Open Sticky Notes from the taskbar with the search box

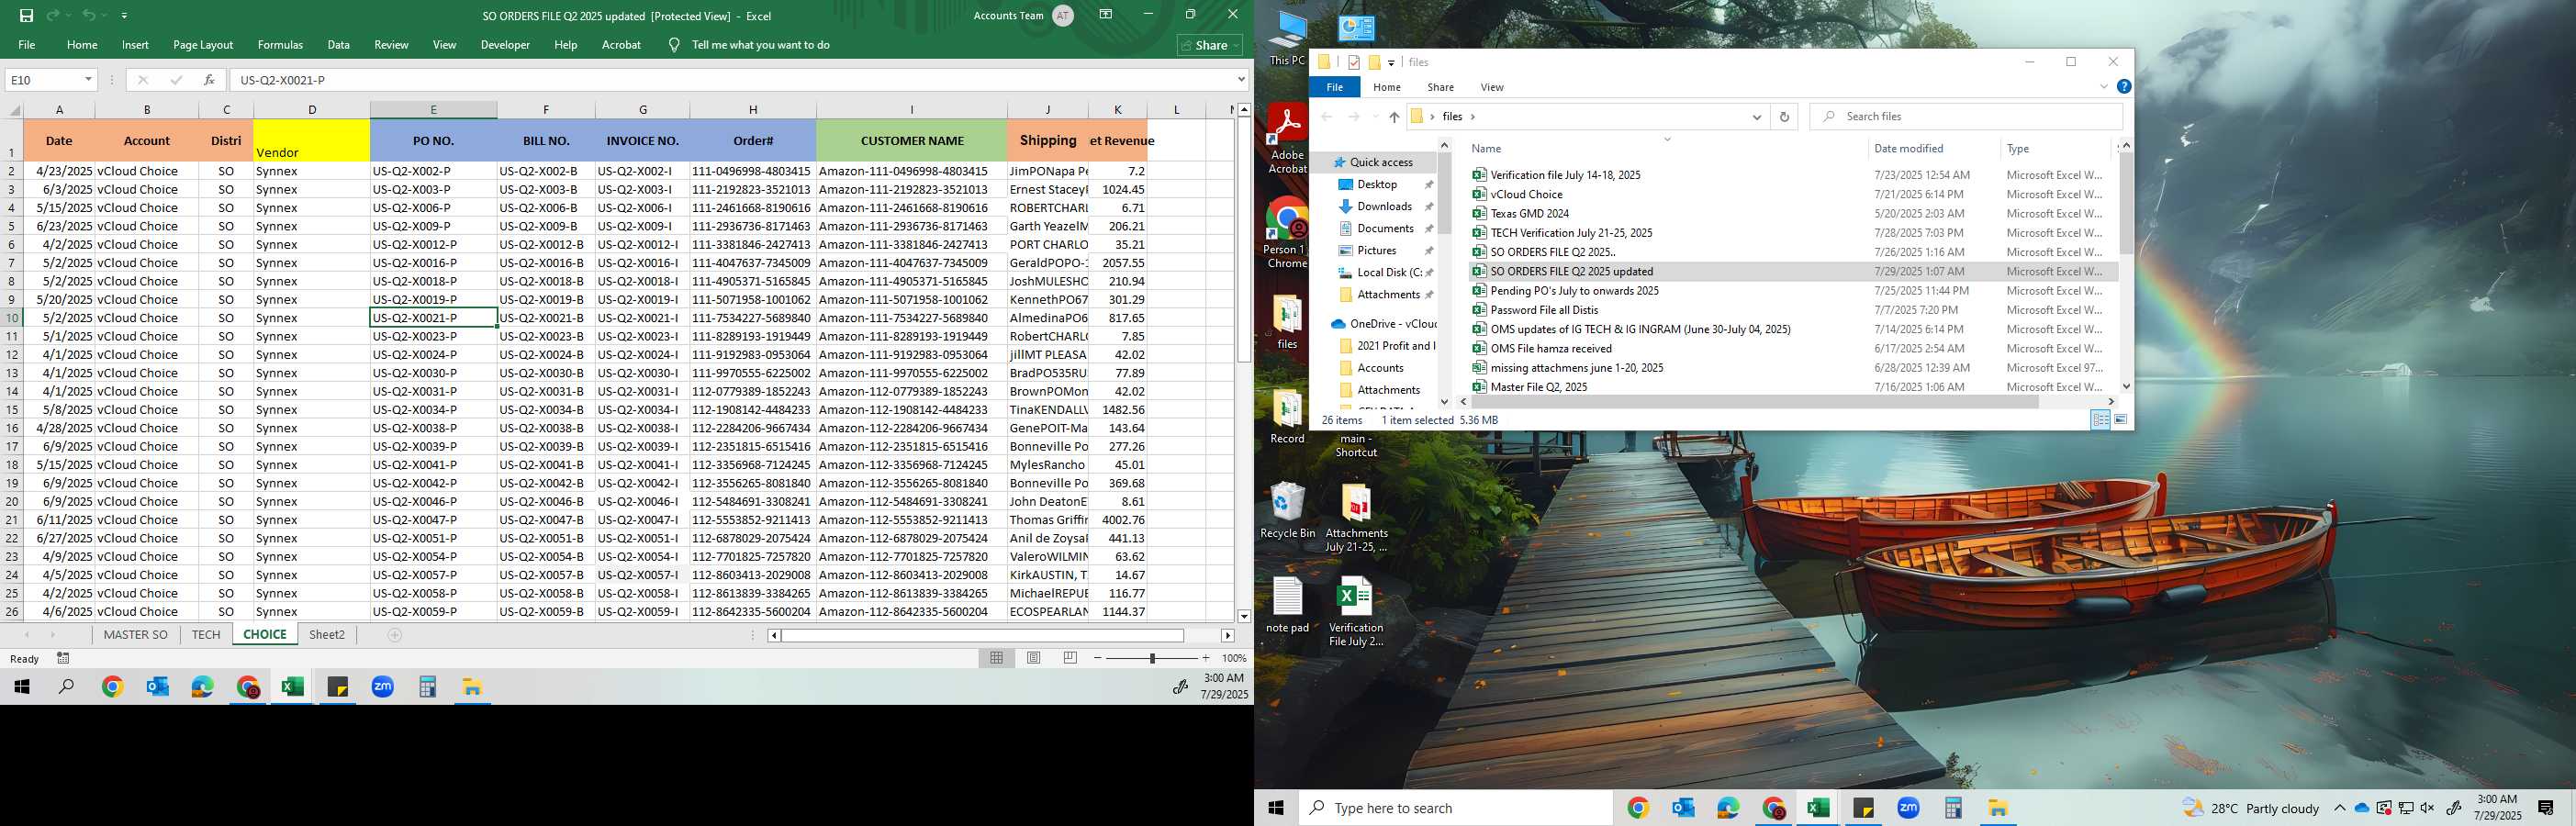pyautogui.click(x=1863, y=808)
